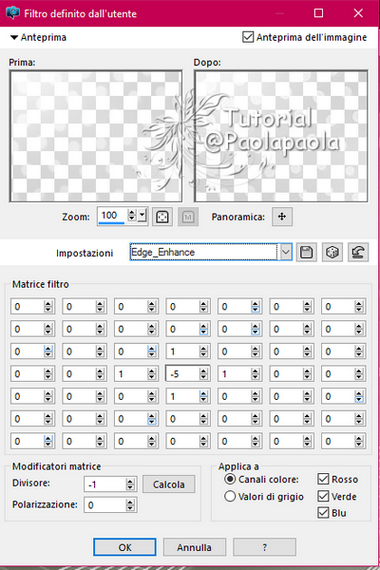Uncheck the Rosso channel checkbox

323,479
